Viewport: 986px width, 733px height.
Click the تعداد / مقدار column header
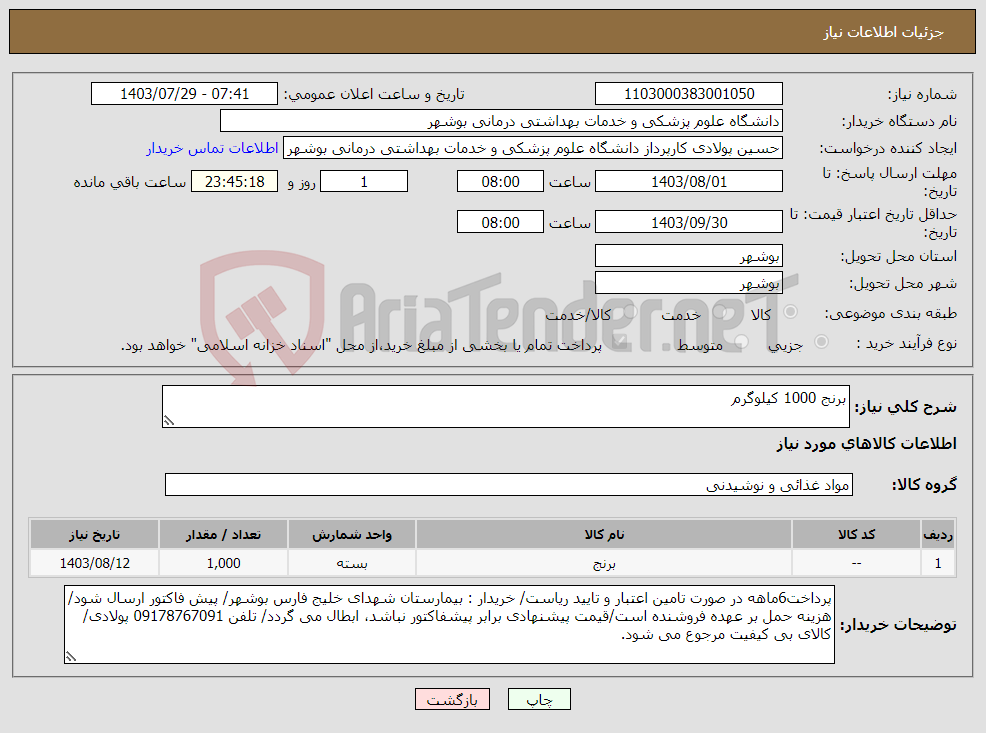click(x=223, y=534)
